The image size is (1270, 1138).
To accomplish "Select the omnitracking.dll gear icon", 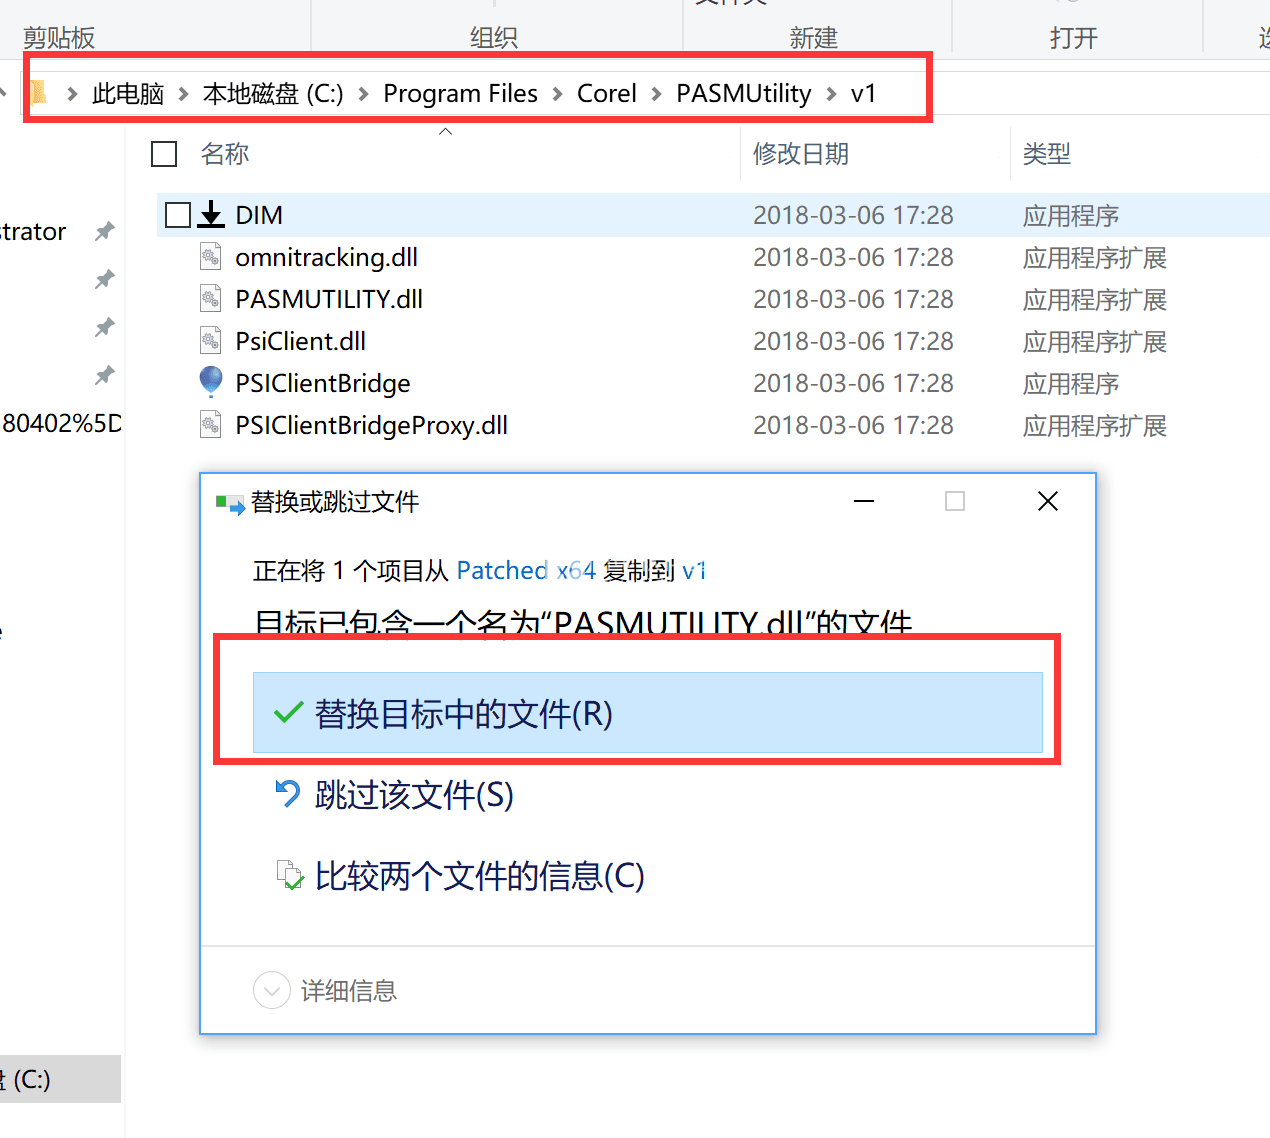I will (211, 256).
